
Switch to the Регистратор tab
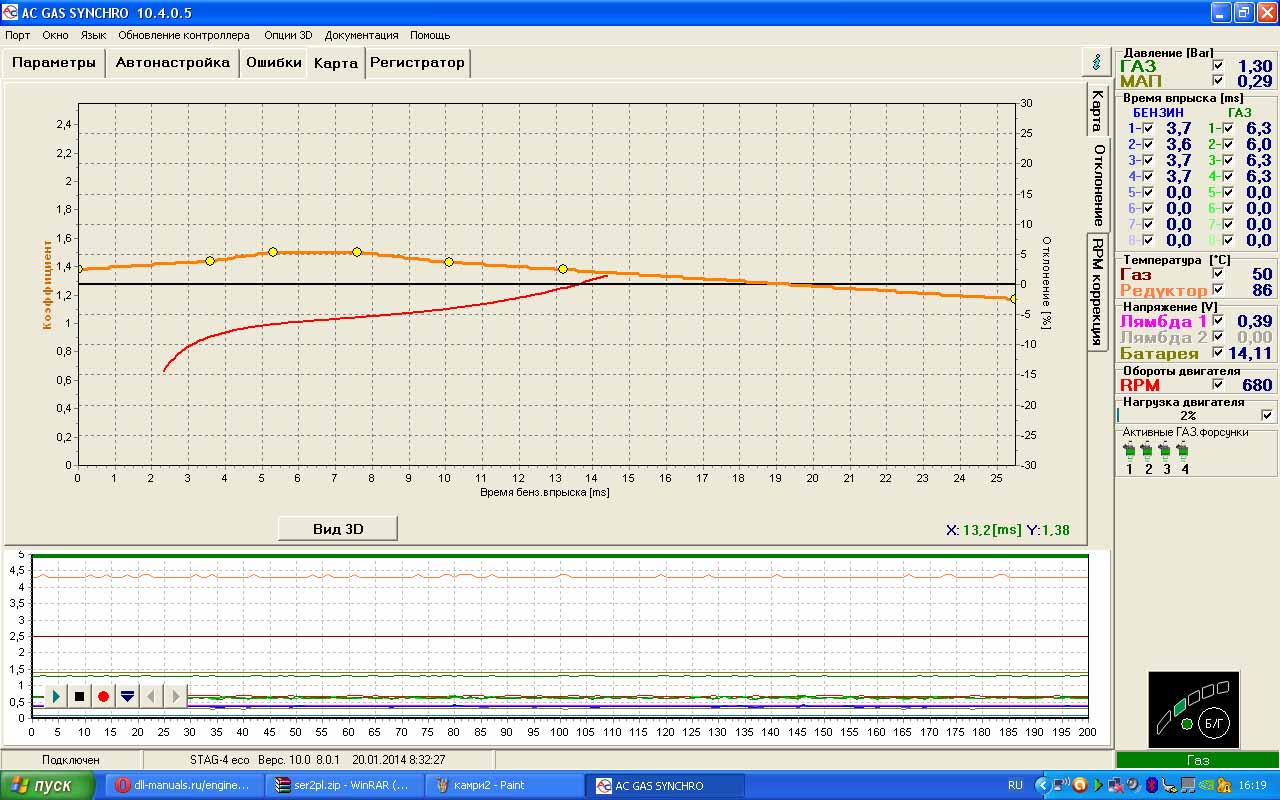pos(417,62)
